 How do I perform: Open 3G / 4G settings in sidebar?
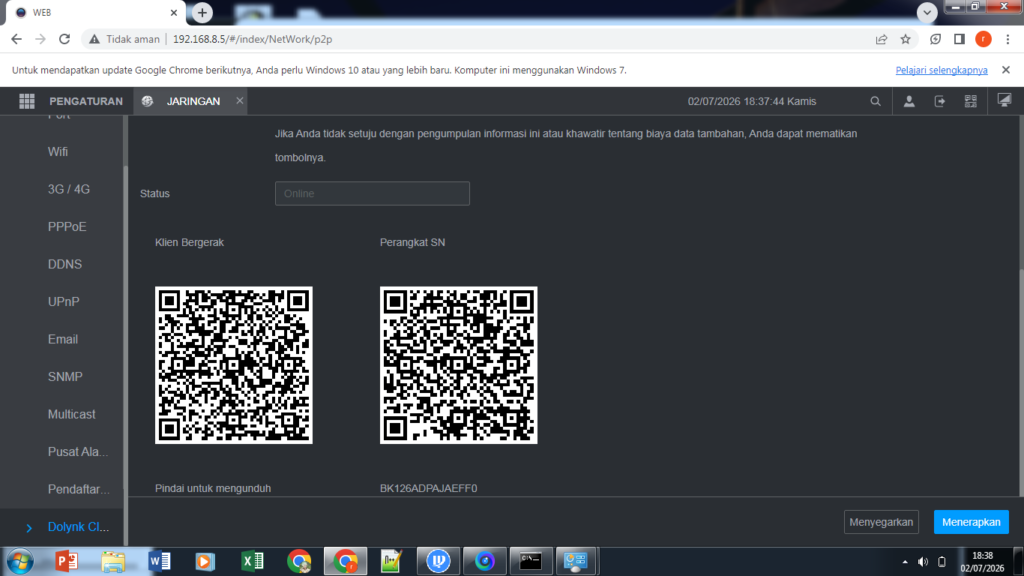coord(69,189)
